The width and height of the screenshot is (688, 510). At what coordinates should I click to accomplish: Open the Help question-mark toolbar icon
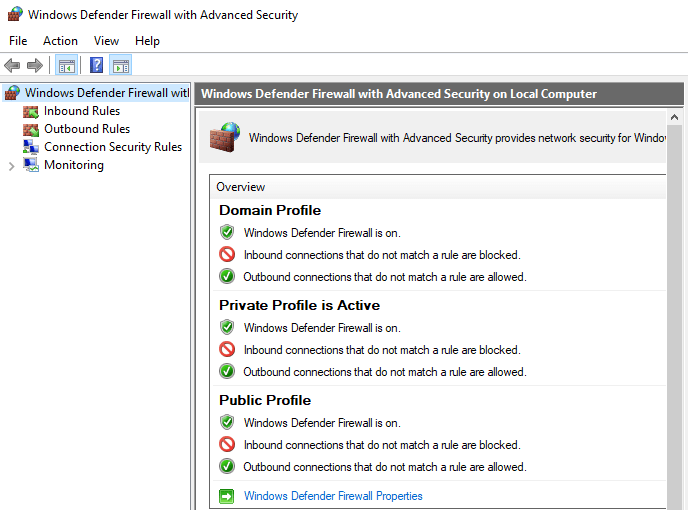(96, 66)
